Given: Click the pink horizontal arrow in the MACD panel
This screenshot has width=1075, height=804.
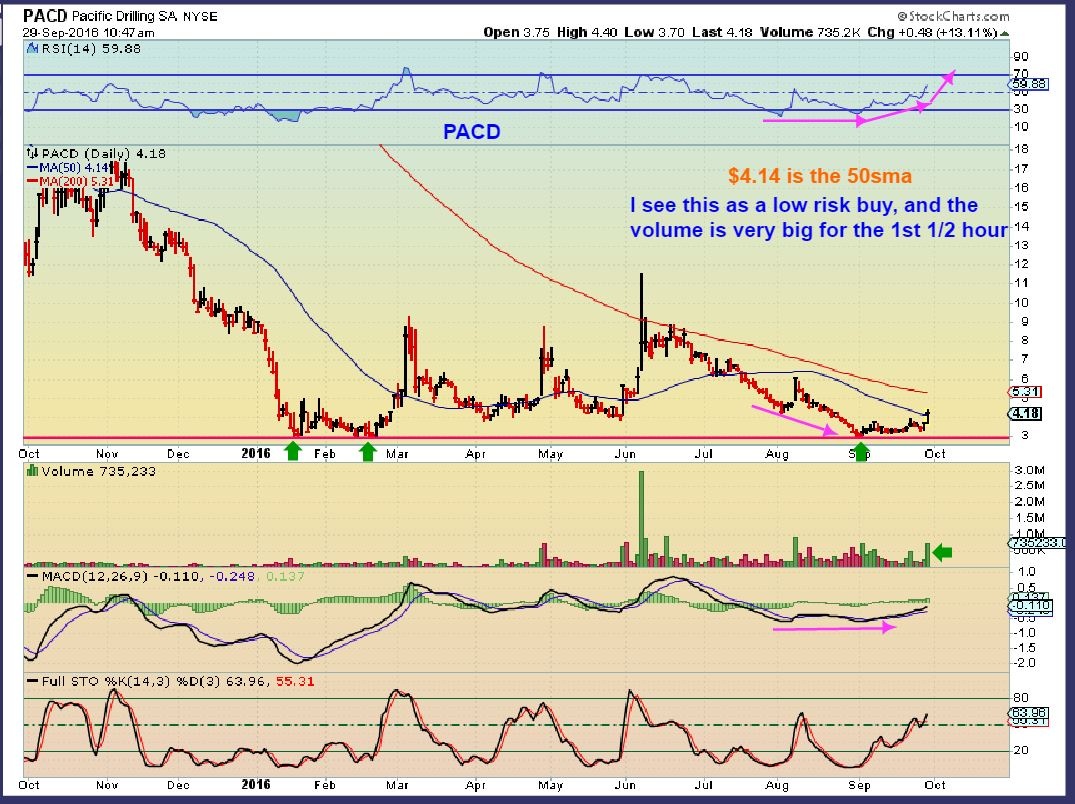Looking at the screenshot, I should click(834, 629).
